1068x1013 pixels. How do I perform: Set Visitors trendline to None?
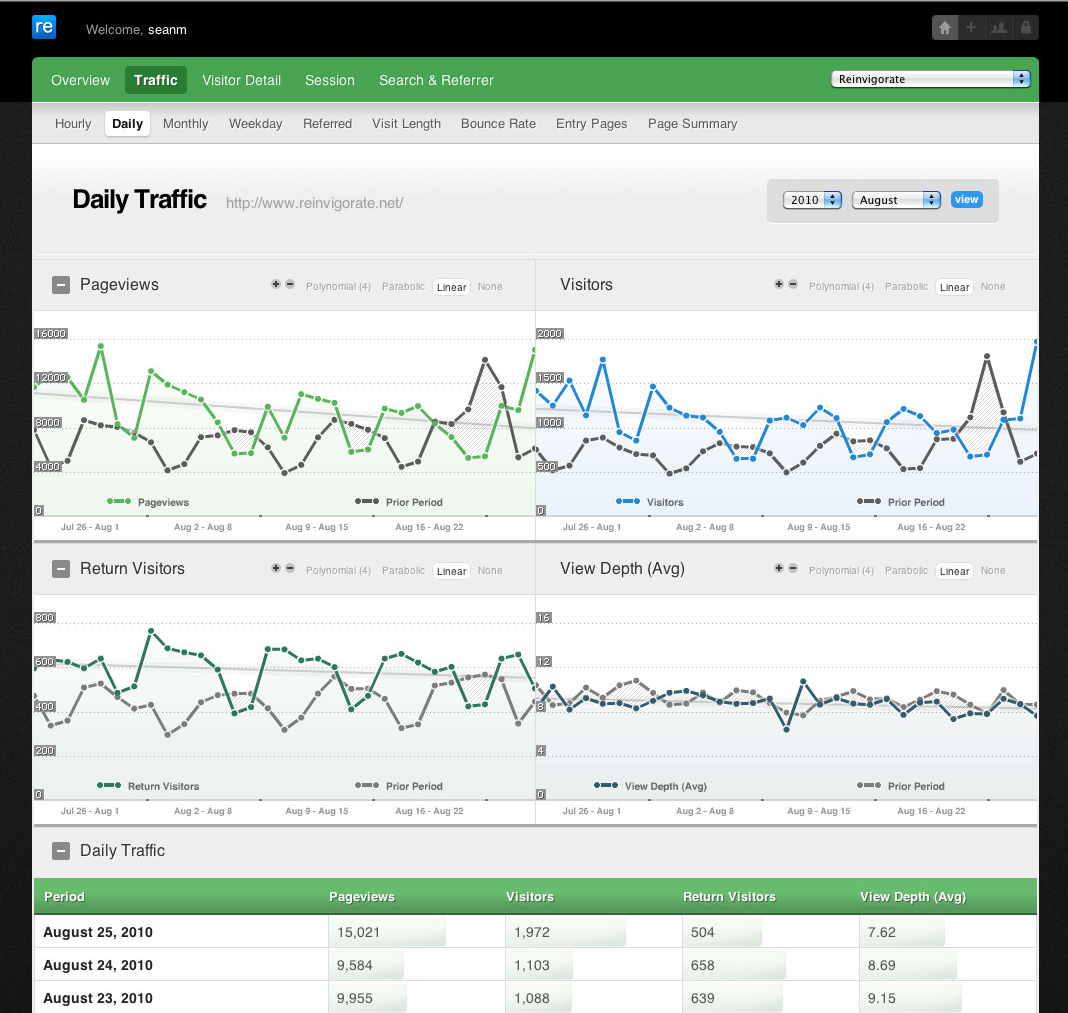pyautogui.click(x=993, y=287)
